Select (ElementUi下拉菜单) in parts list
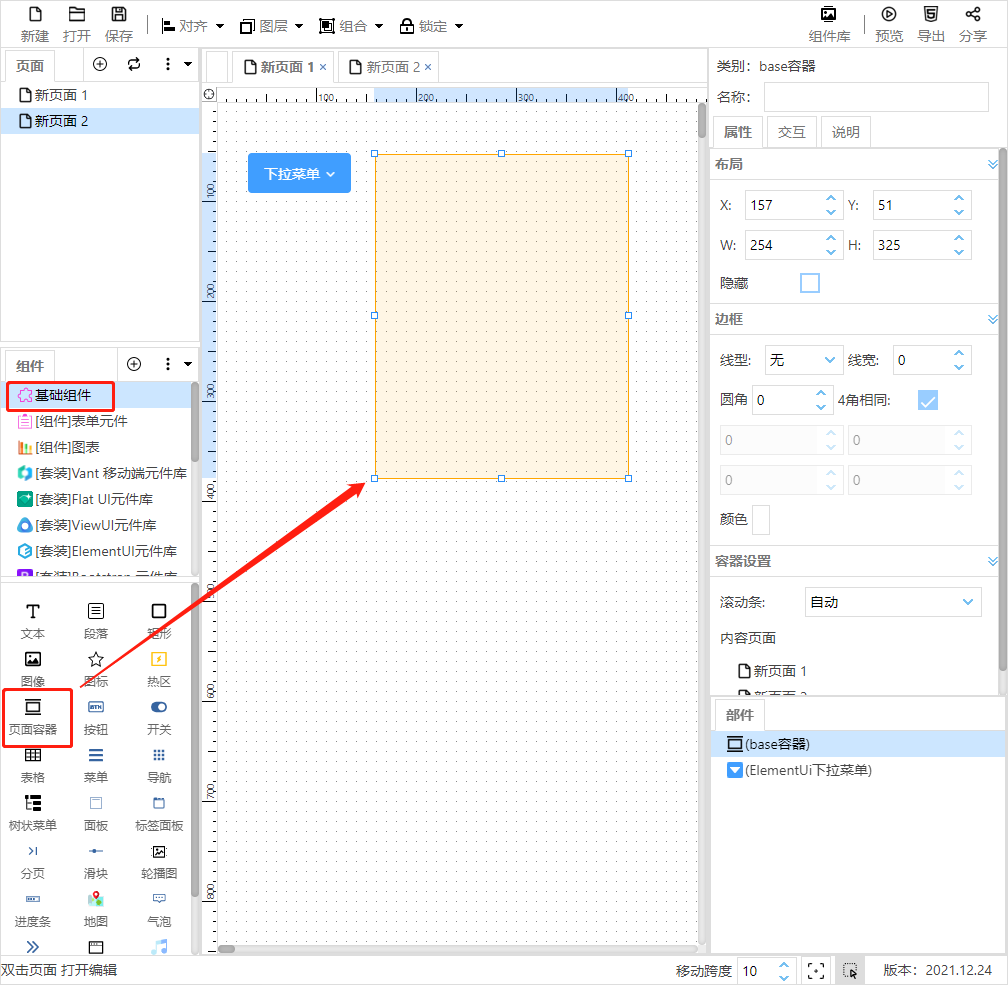 point(858,770)
